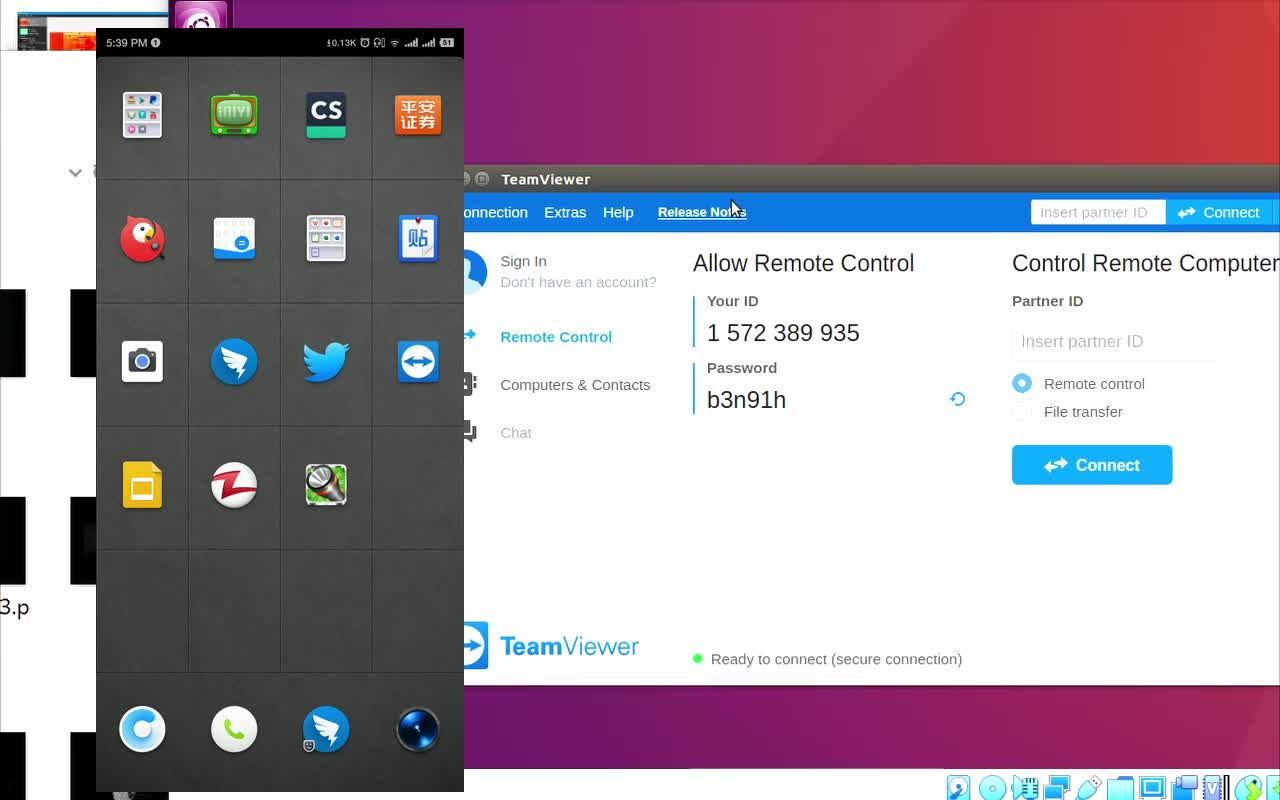The height and width of the screenshot is (800, 1280).
Task: Click the VirtualBox mouse integration status icon
Action: point(1248,788)
